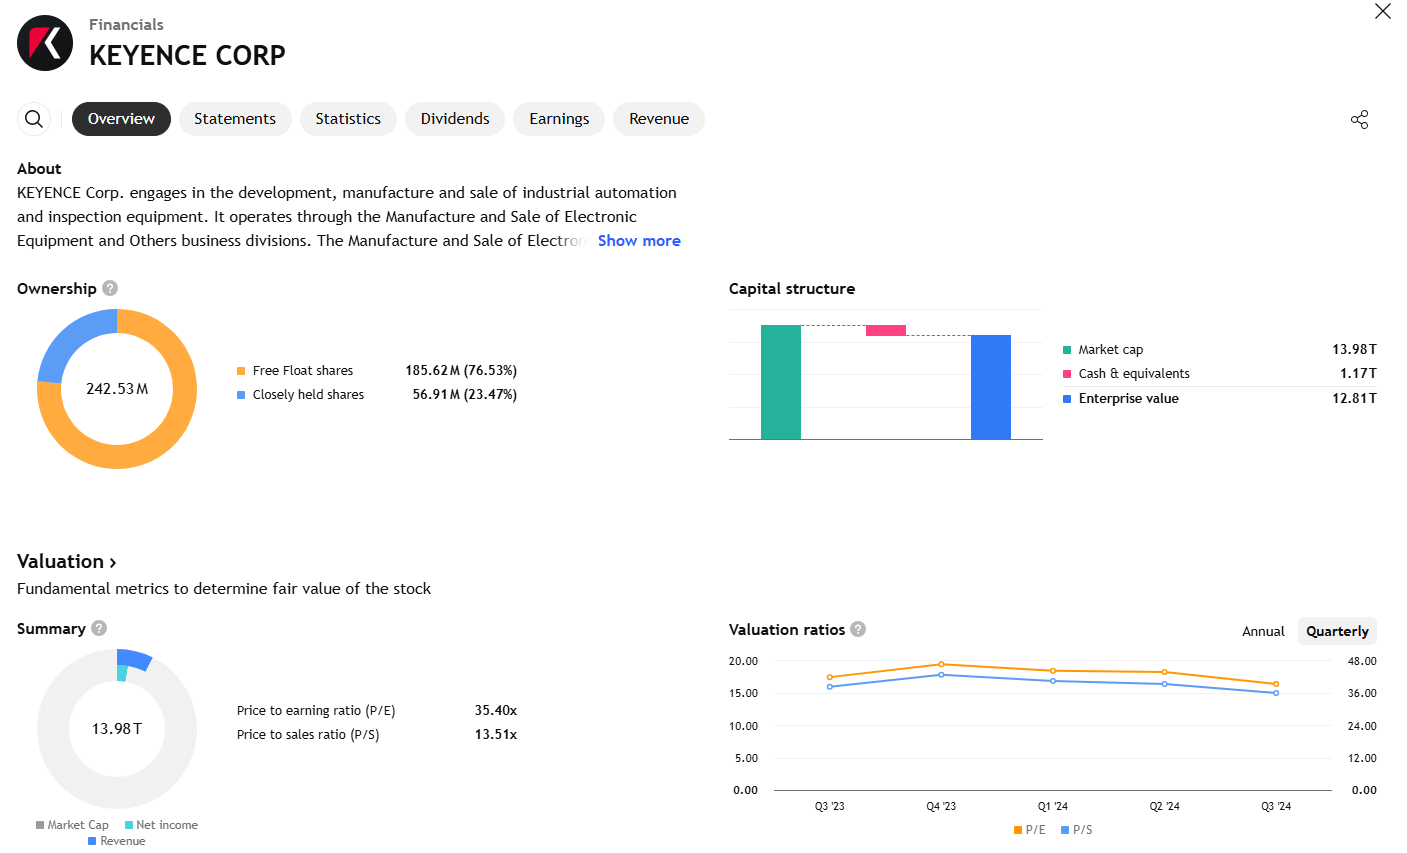Click the 56.91 M (23.47%) value
Screen dimensions: 1407x853
pos(465,395)
